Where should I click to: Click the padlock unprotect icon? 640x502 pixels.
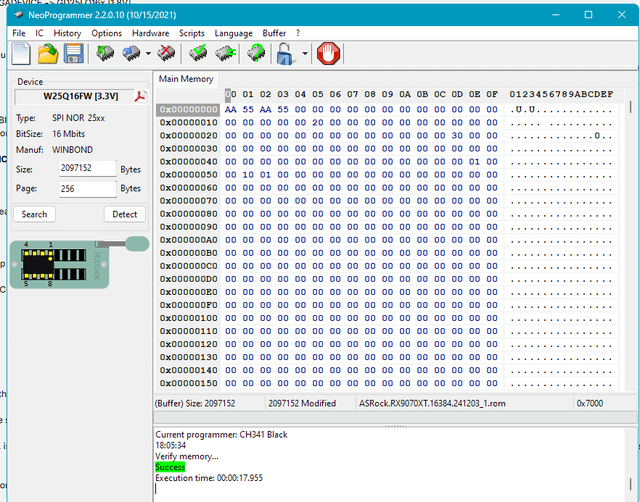285,53
